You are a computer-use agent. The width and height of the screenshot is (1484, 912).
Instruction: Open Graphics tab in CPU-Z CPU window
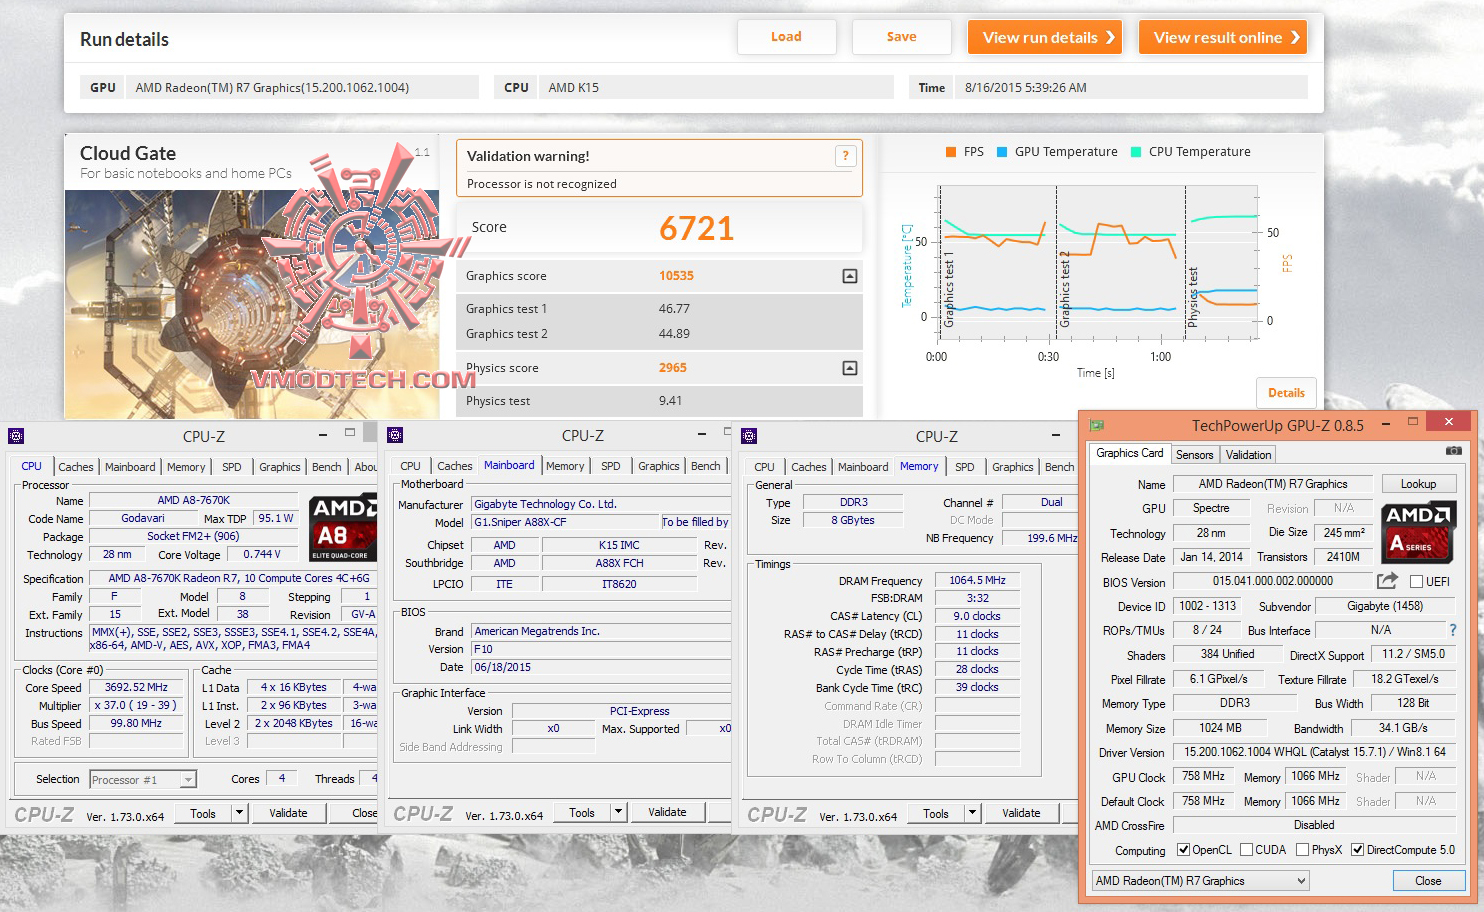(280, 467)
